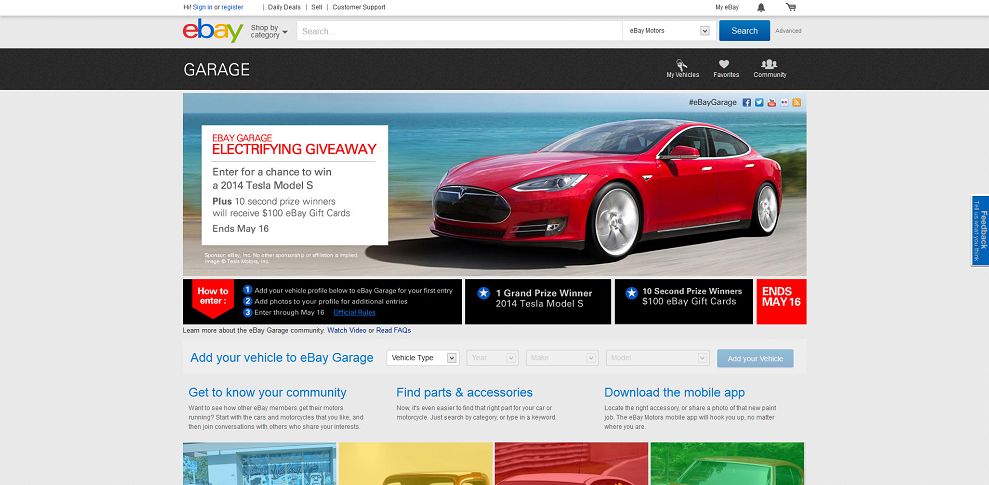Open the eBay Motors category dropdown
This screenshot has width=989, height=485.
point(669,31)
